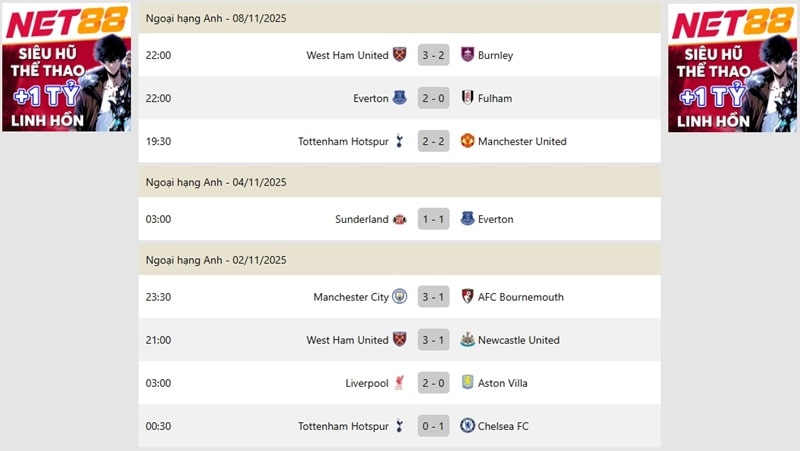Image resolution: width=800 pixels, height=451 pixels.
Task: Click the Liverpool club crest icon
Action: click(399, 383)
